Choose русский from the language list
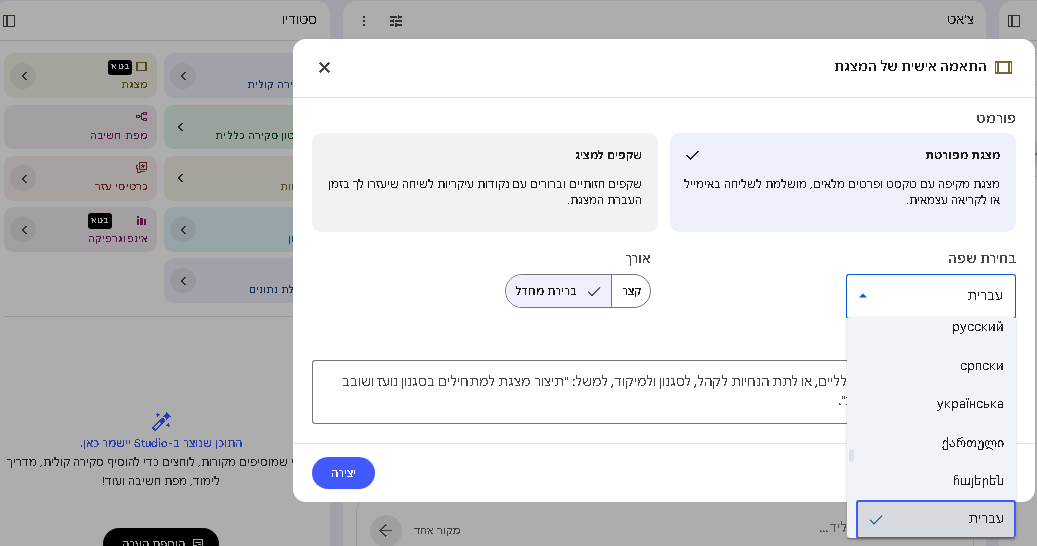 [976, 327]
